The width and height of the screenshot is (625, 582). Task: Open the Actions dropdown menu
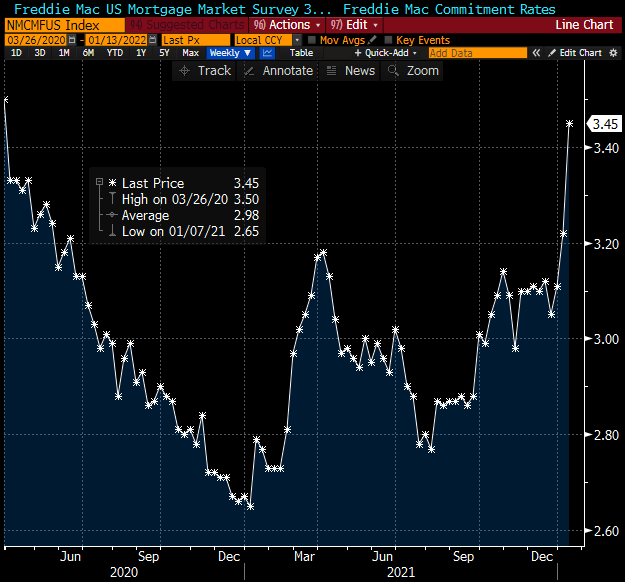pos(287,25)
